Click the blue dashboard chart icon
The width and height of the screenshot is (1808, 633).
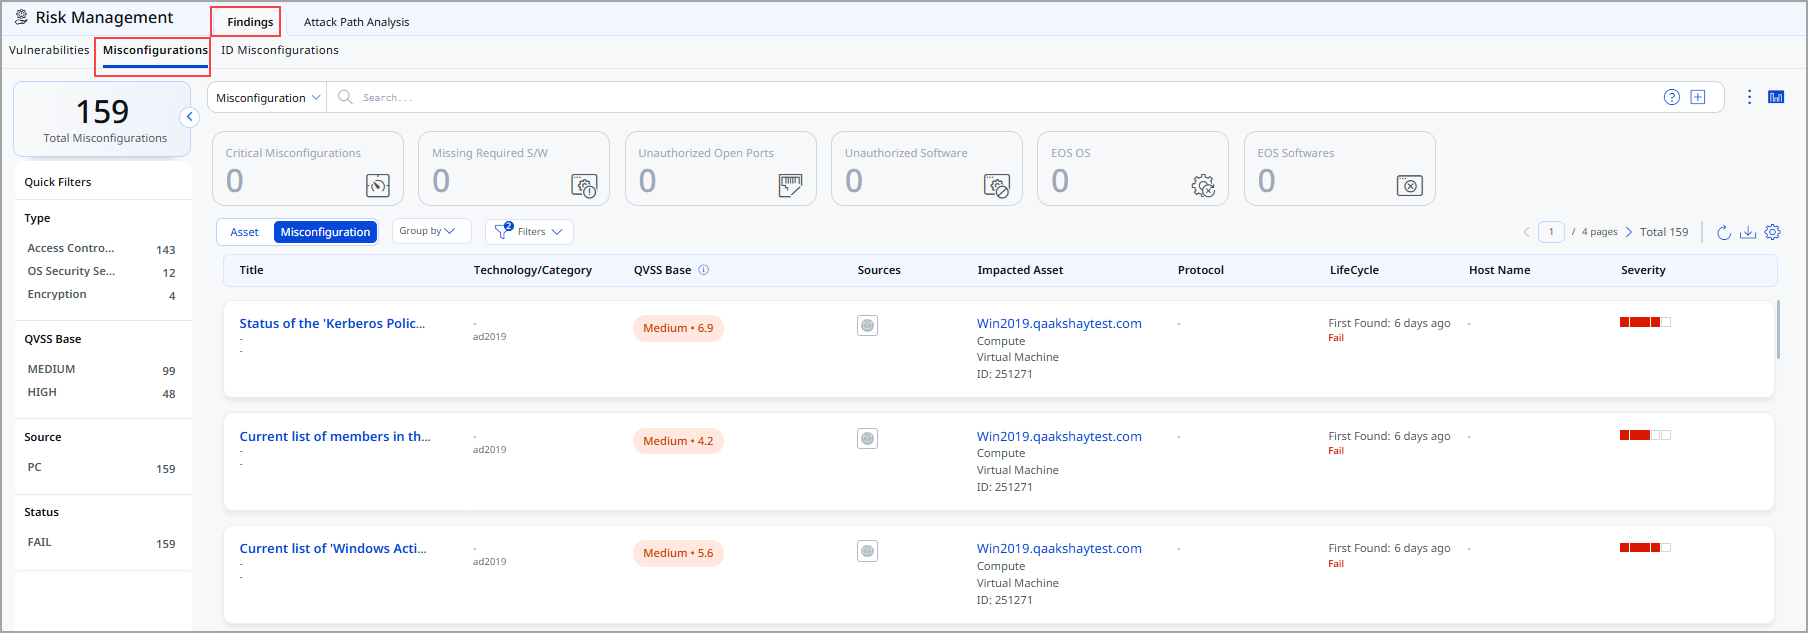tap(1776, 97)
